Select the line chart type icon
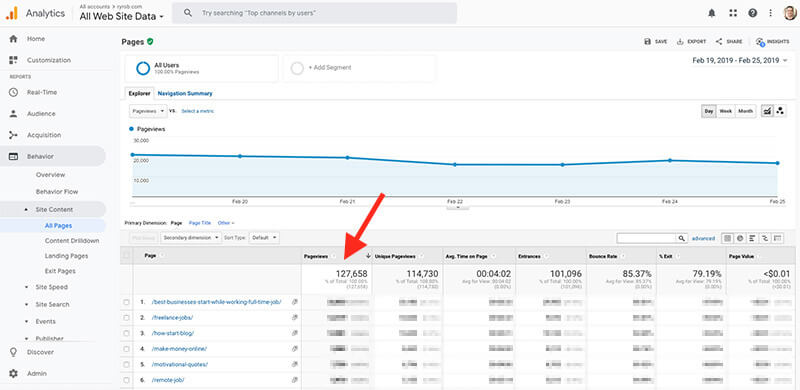This screenshot has height=390, width=800. tap(767, 111)
